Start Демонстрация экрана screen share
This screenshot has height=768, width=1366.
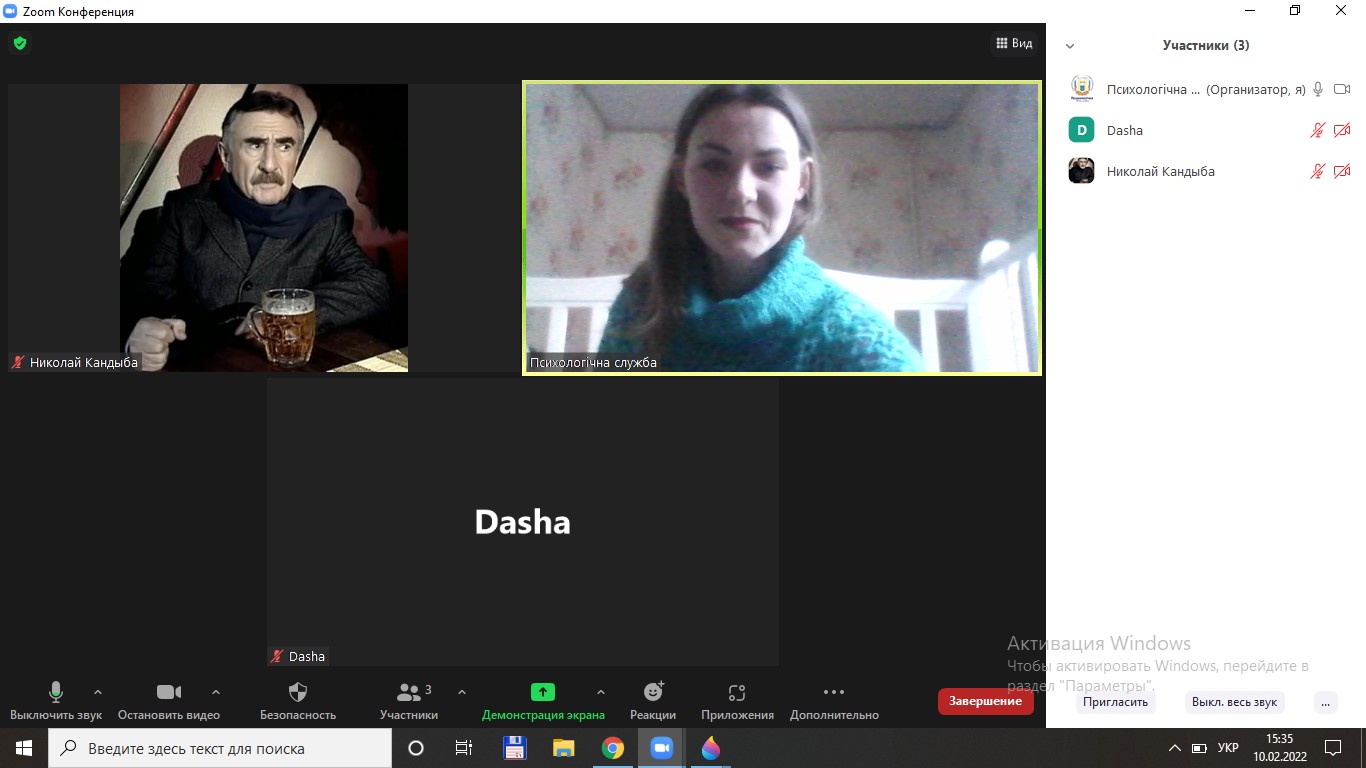click(x=543, y=701)
